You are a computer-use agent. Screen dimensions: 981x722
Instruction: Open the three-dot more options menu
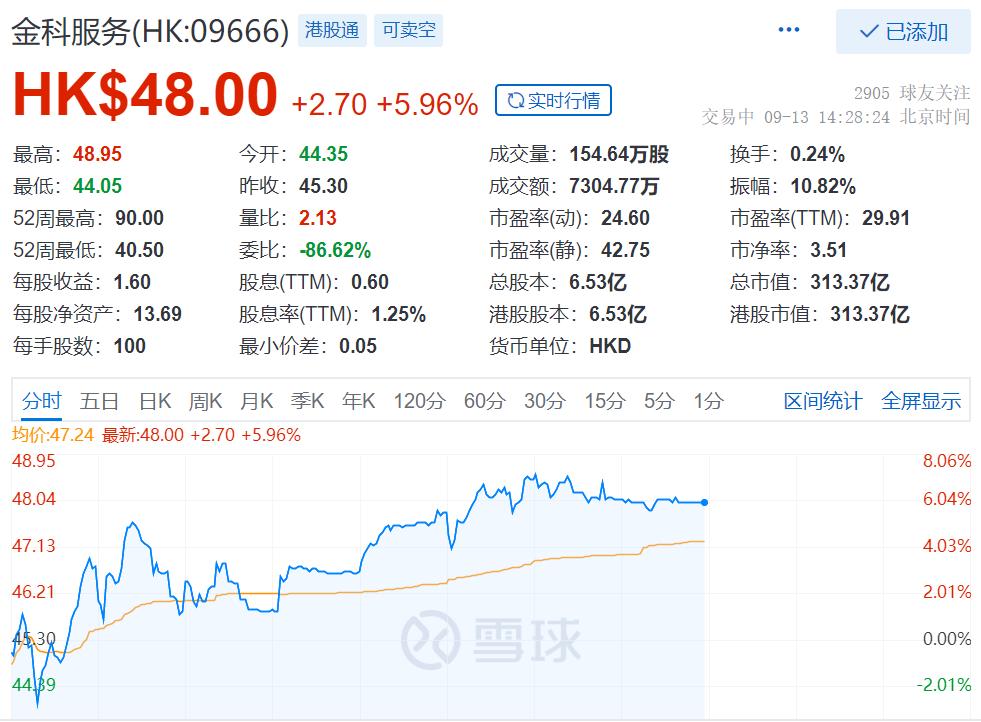tap(788, 30)
